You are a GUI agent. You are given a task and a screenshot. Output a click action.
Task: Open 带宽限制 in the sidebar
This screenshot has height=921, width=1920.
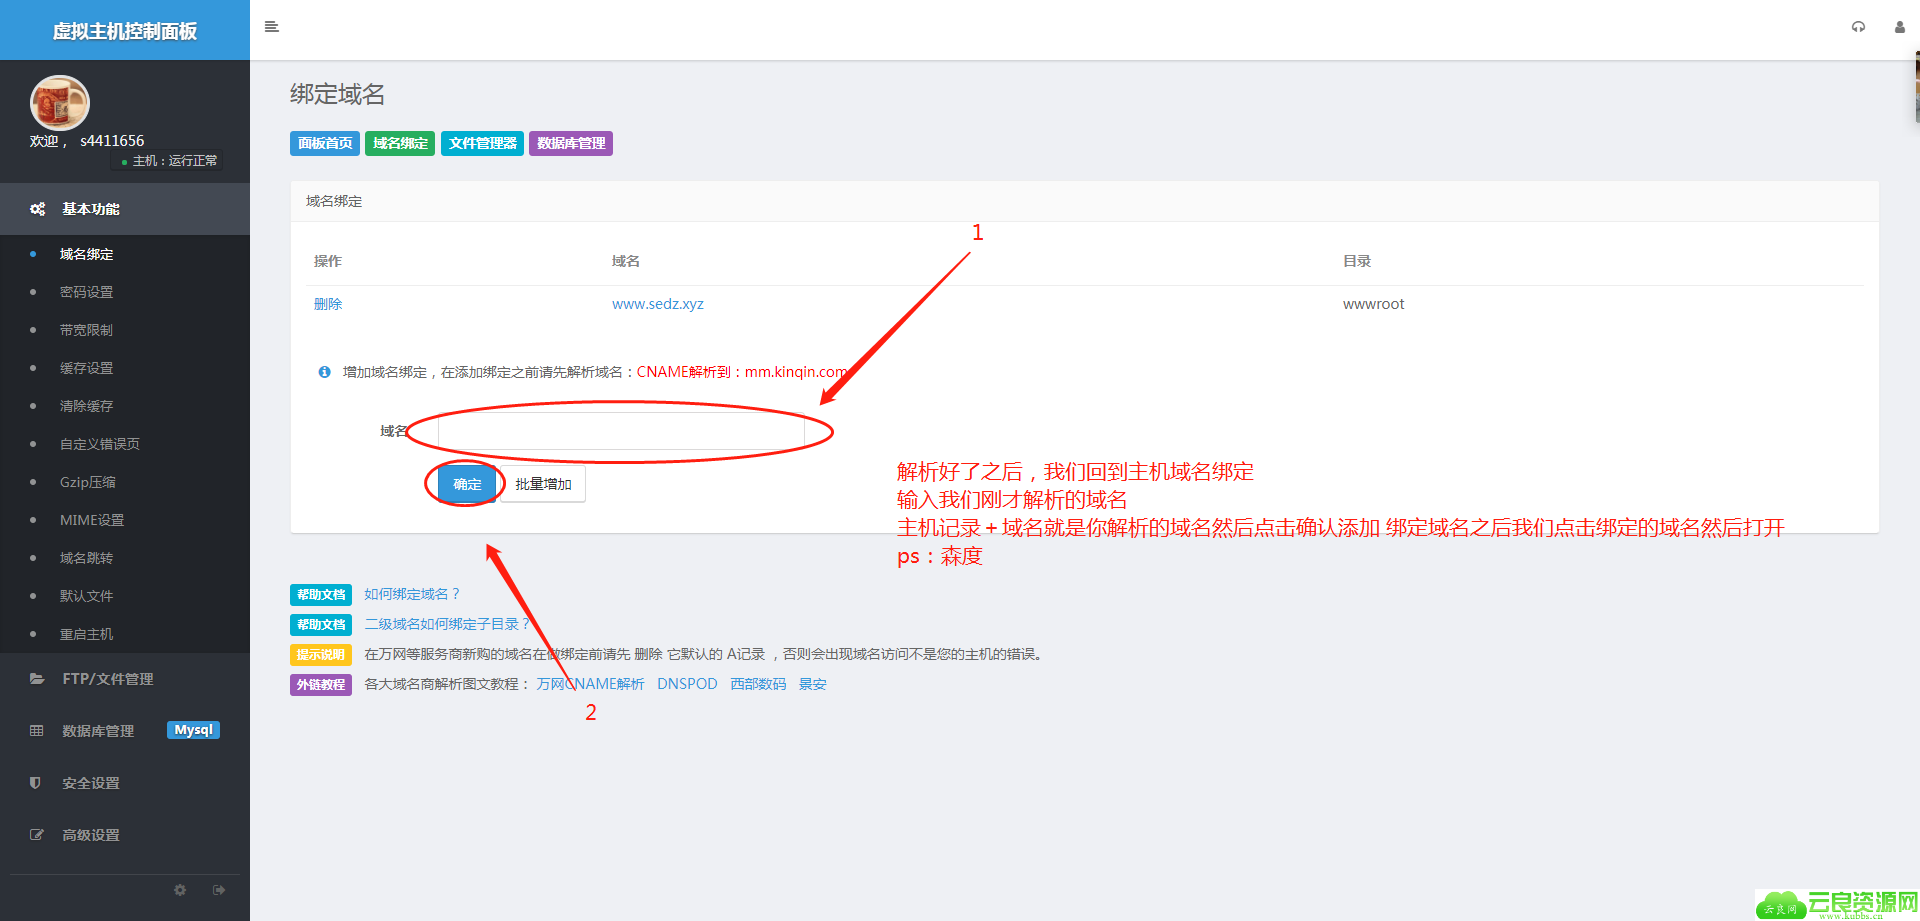(86, 330)
